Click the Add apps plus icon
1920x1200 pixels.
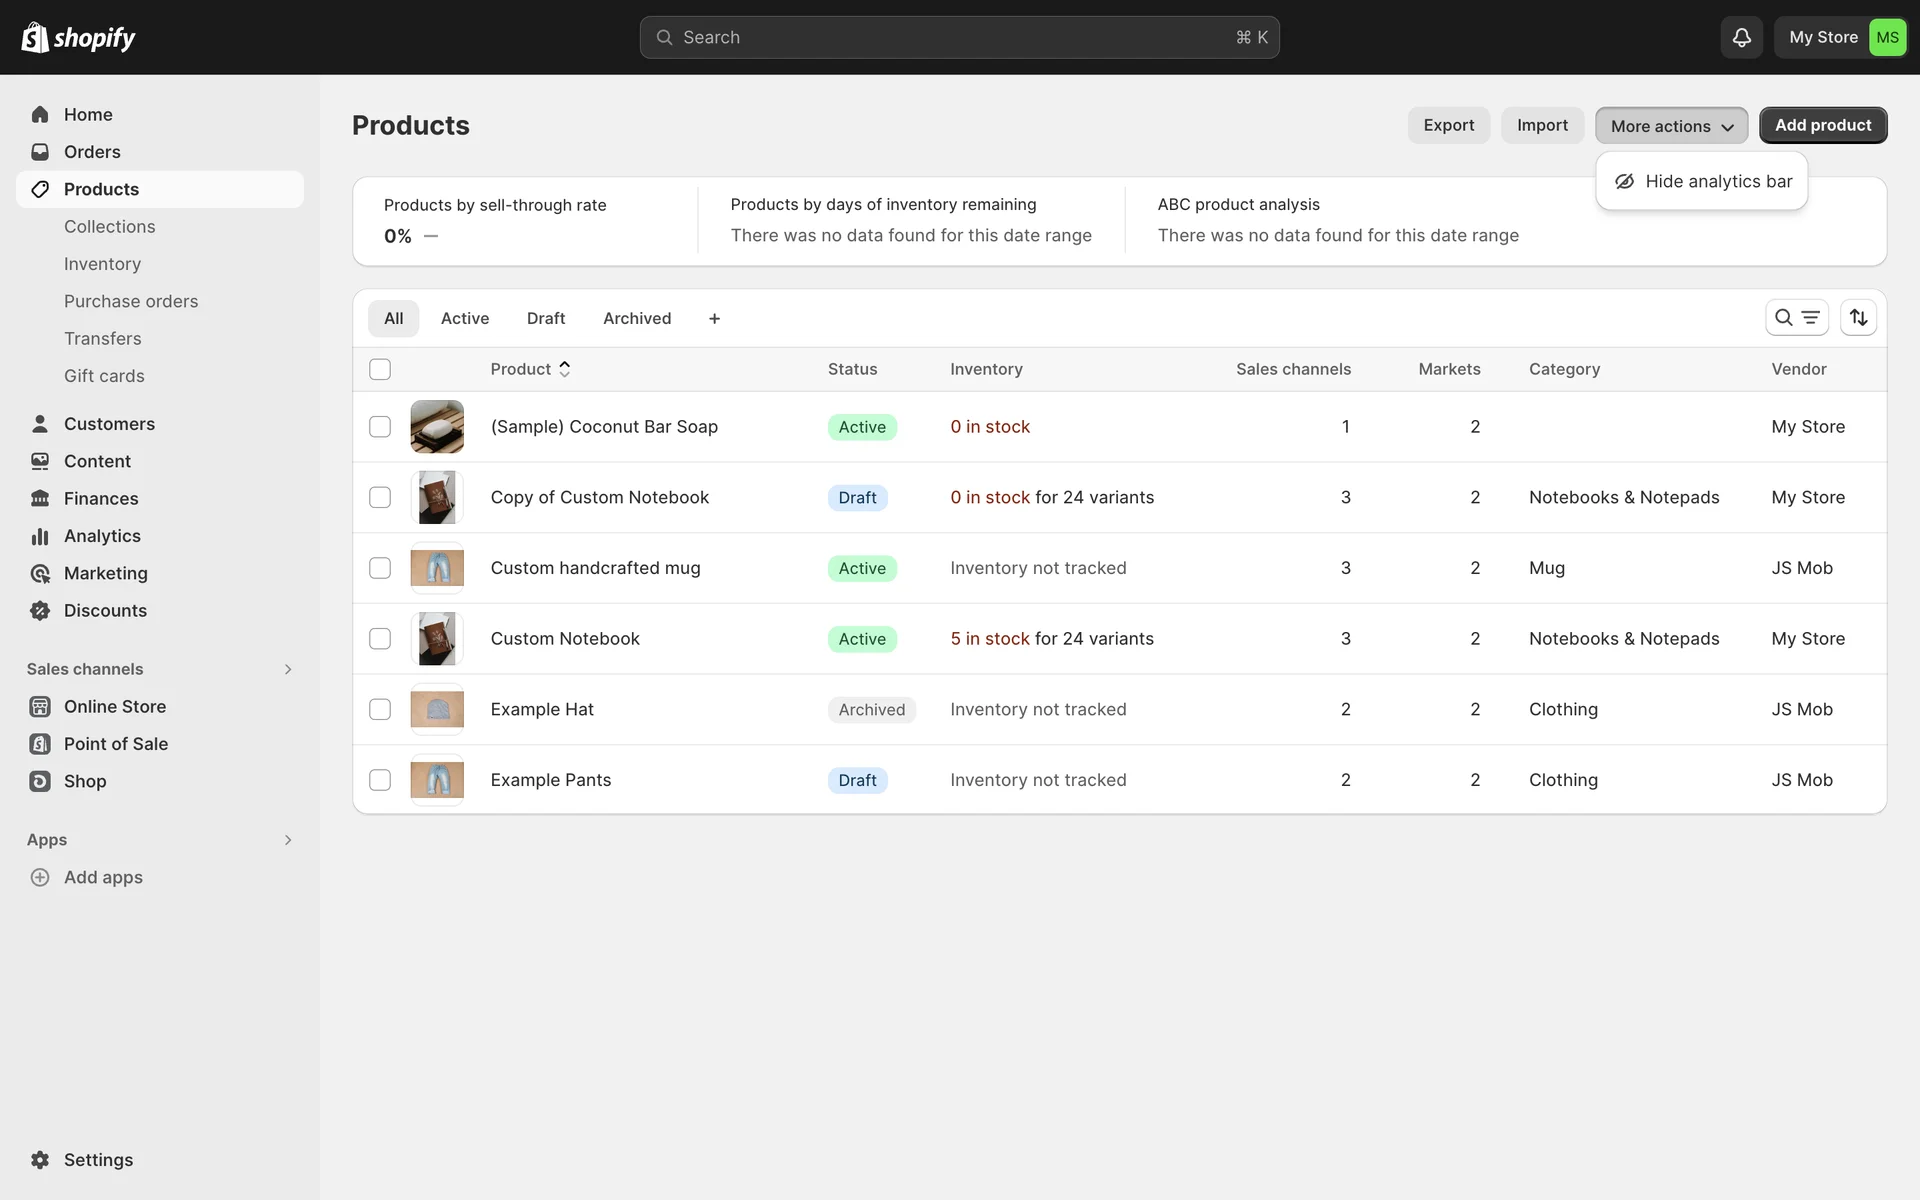tap(40, 877)
